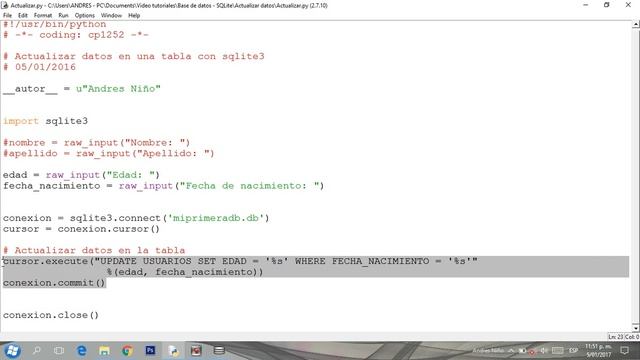640x360 pixels.
Task: Click the battery tray icon
Action: pyautogui.click(x=522, y=351)
